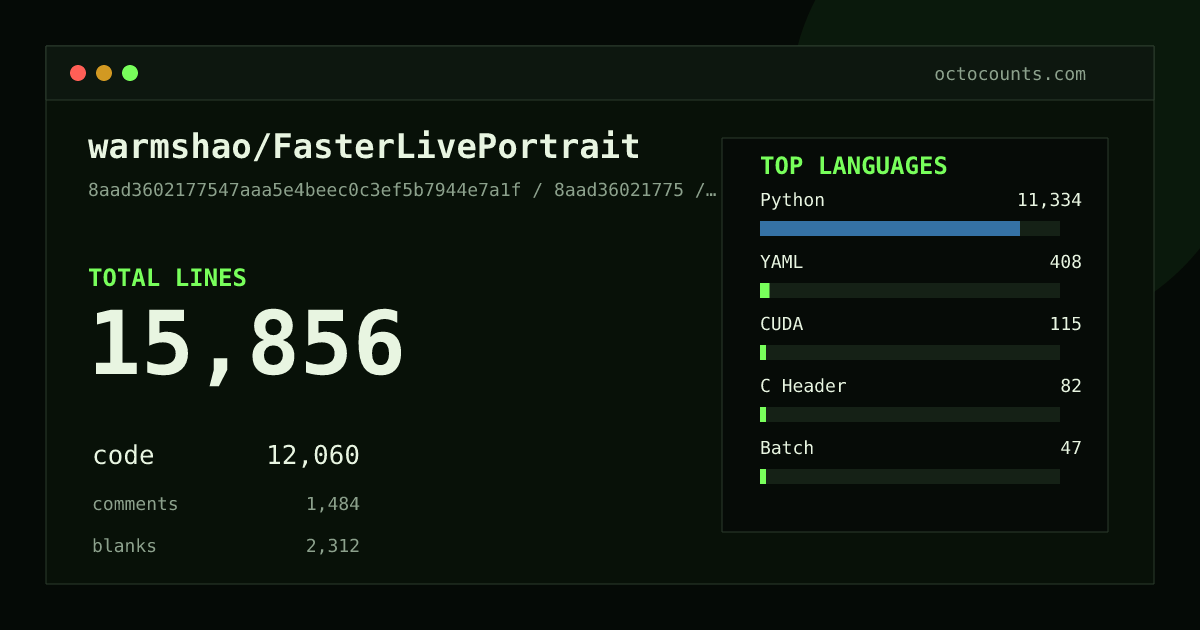Click the green maximize window dot
Viewport: 1200px width, 630px height.
tap(130, 73)
